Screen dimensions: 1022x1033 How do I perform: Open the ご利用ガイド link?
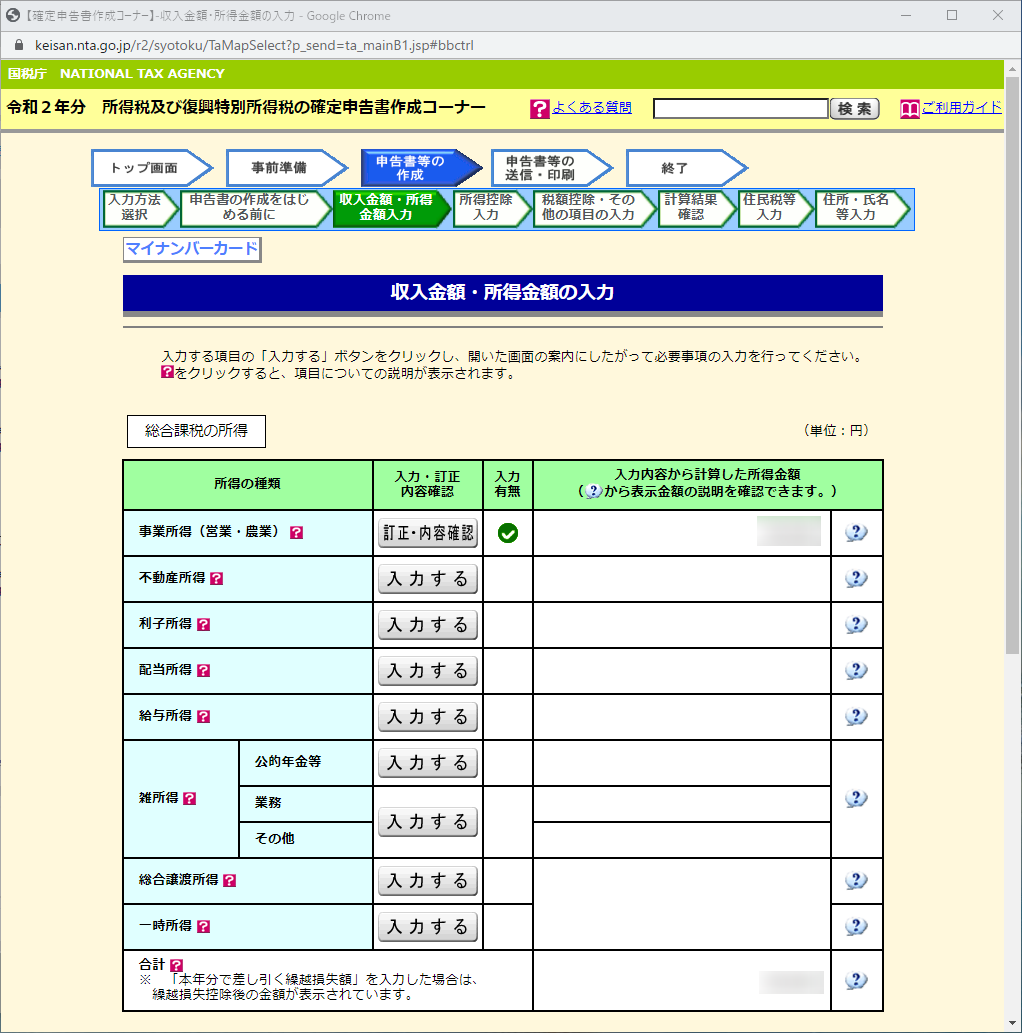[961, 107]
